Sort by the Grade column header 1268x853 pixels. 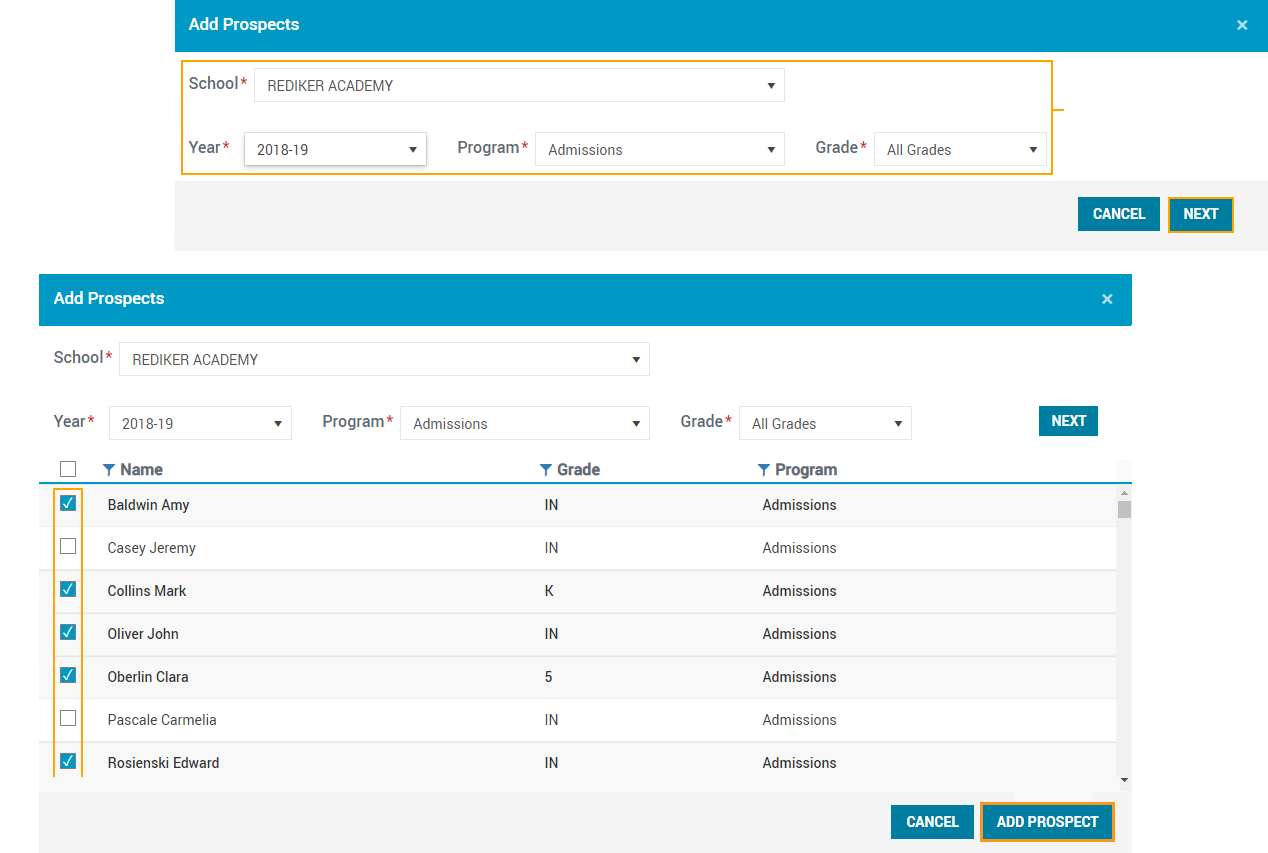click(578, 470)
